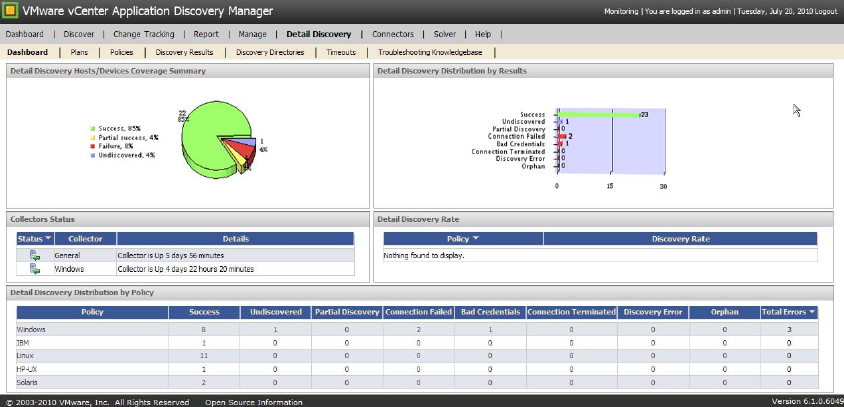Image resolution: width=844 pixels, height=407 pixels.
Task: Open the Open Source Information link
Action: pos(254,402)
